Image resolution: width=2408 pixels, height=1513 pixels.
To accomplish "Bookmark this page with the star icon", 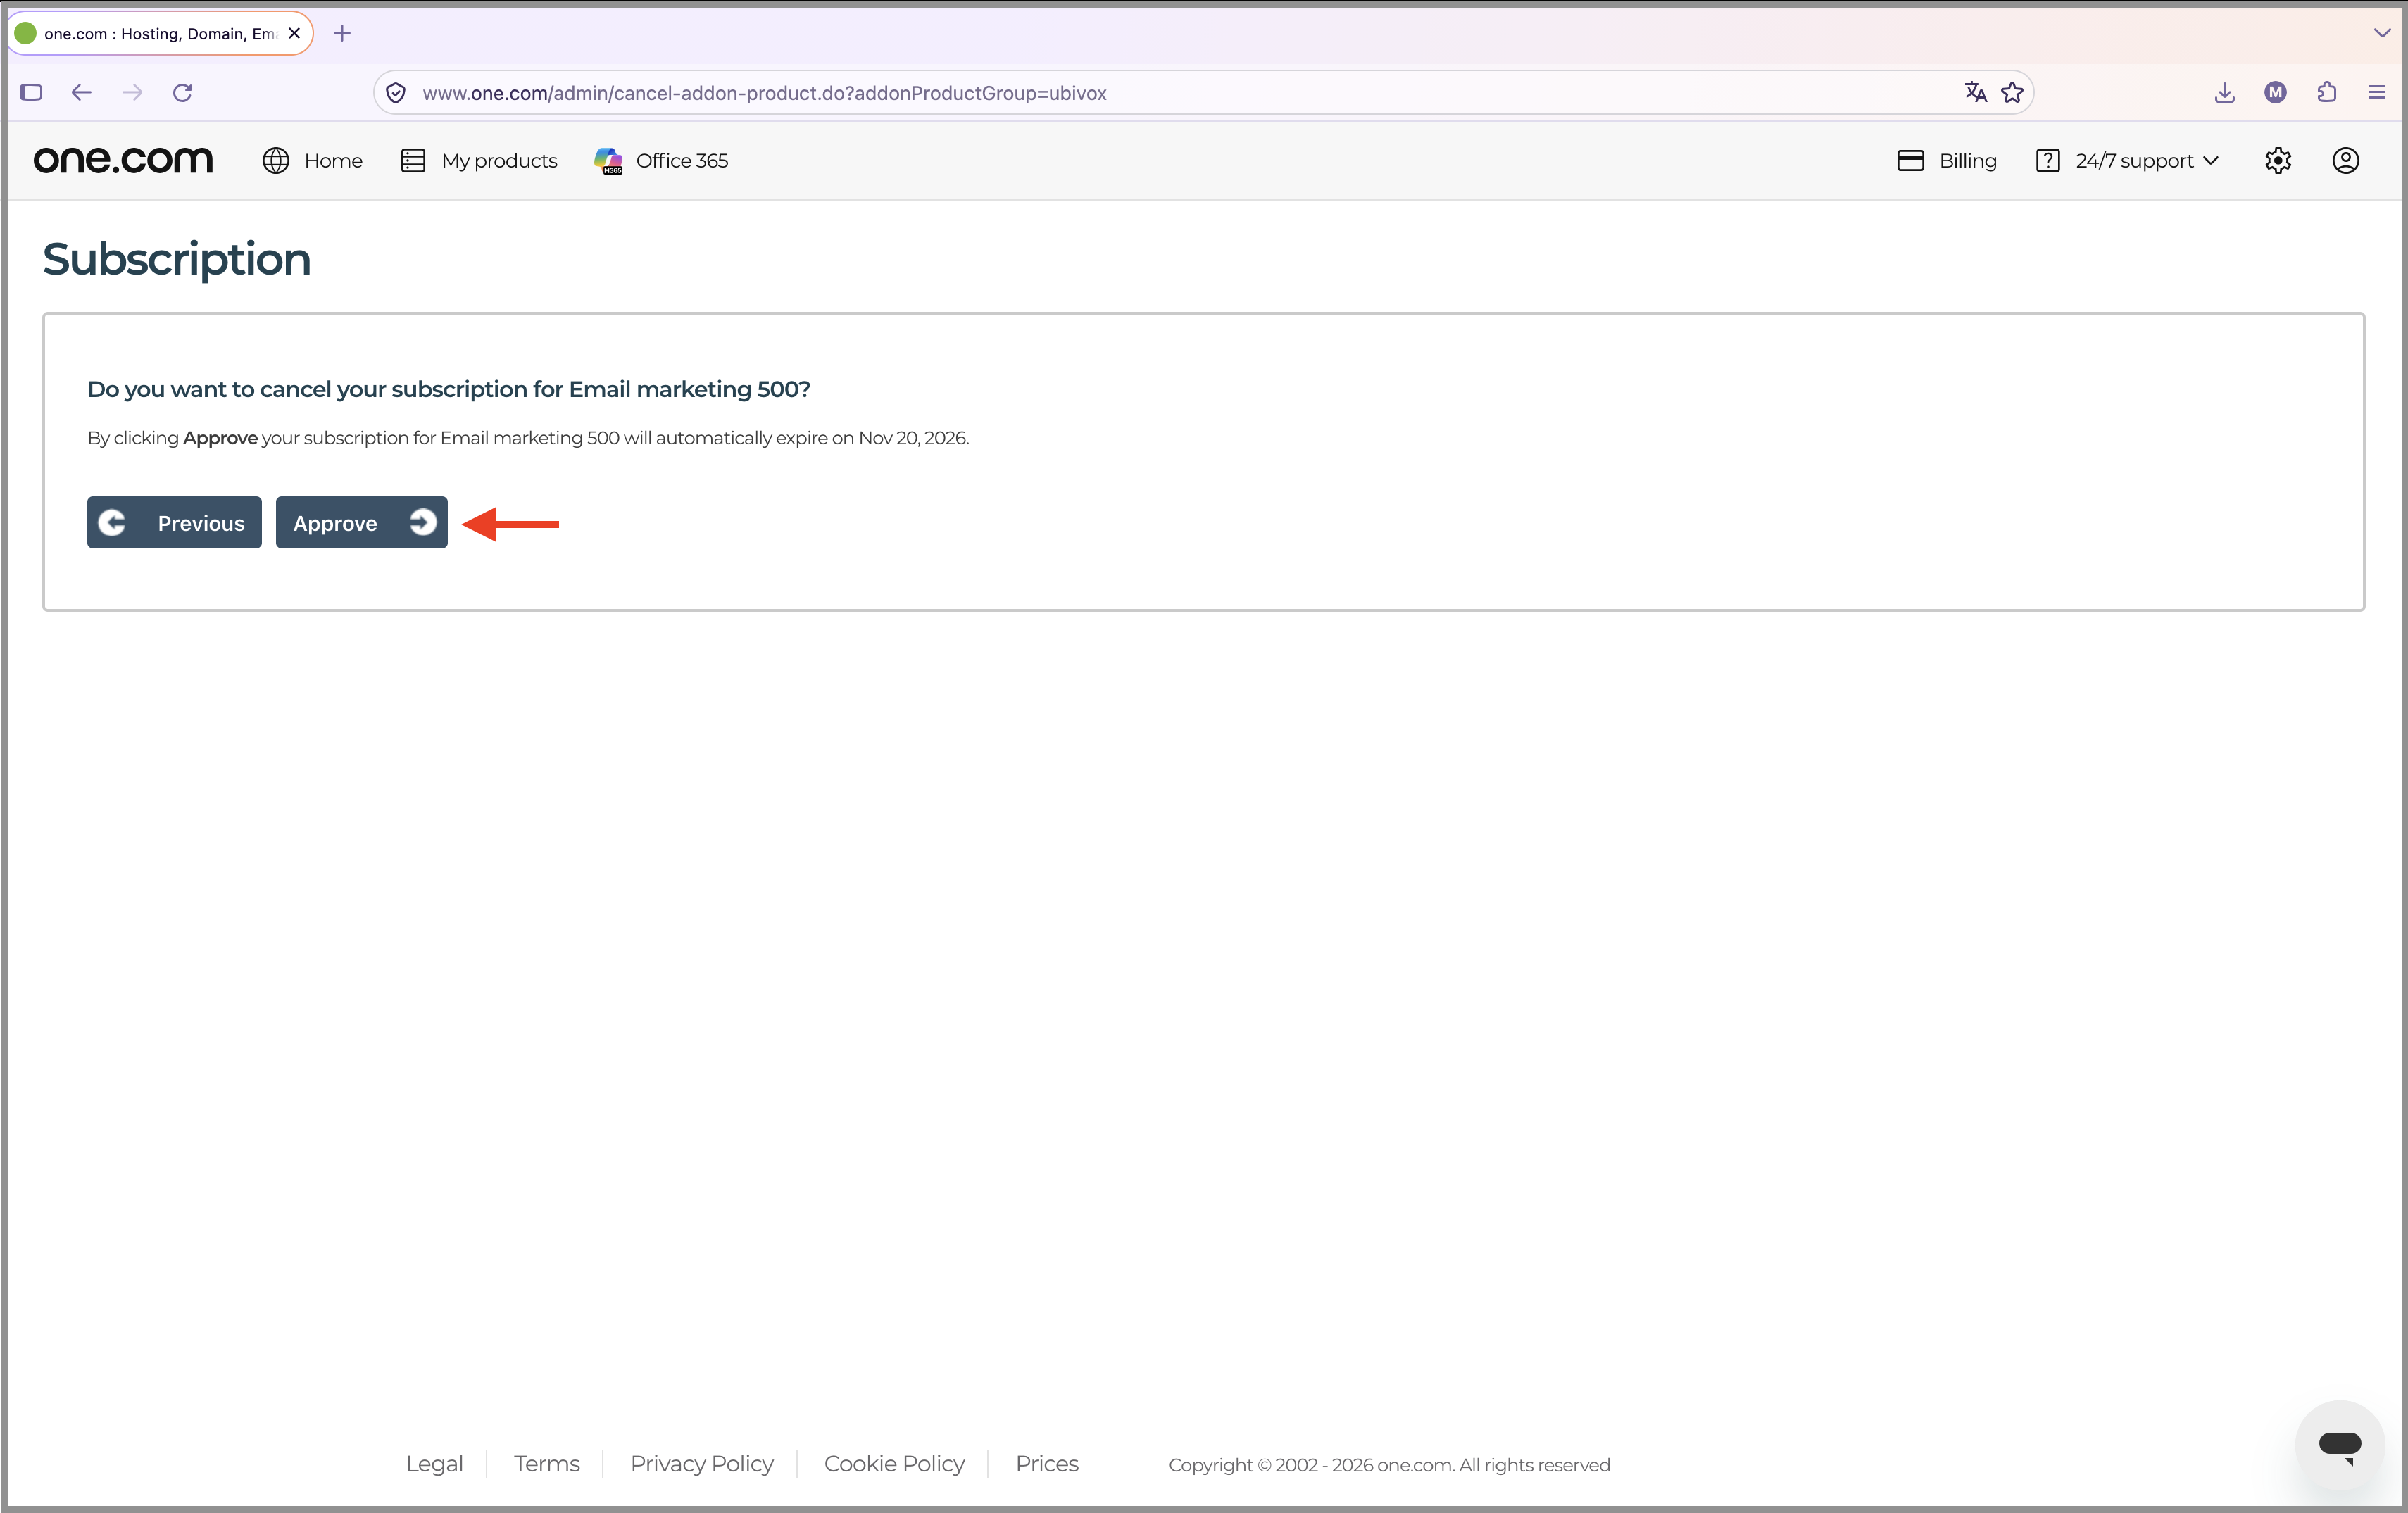I will pyautogui.click(x=2012, y=92).
